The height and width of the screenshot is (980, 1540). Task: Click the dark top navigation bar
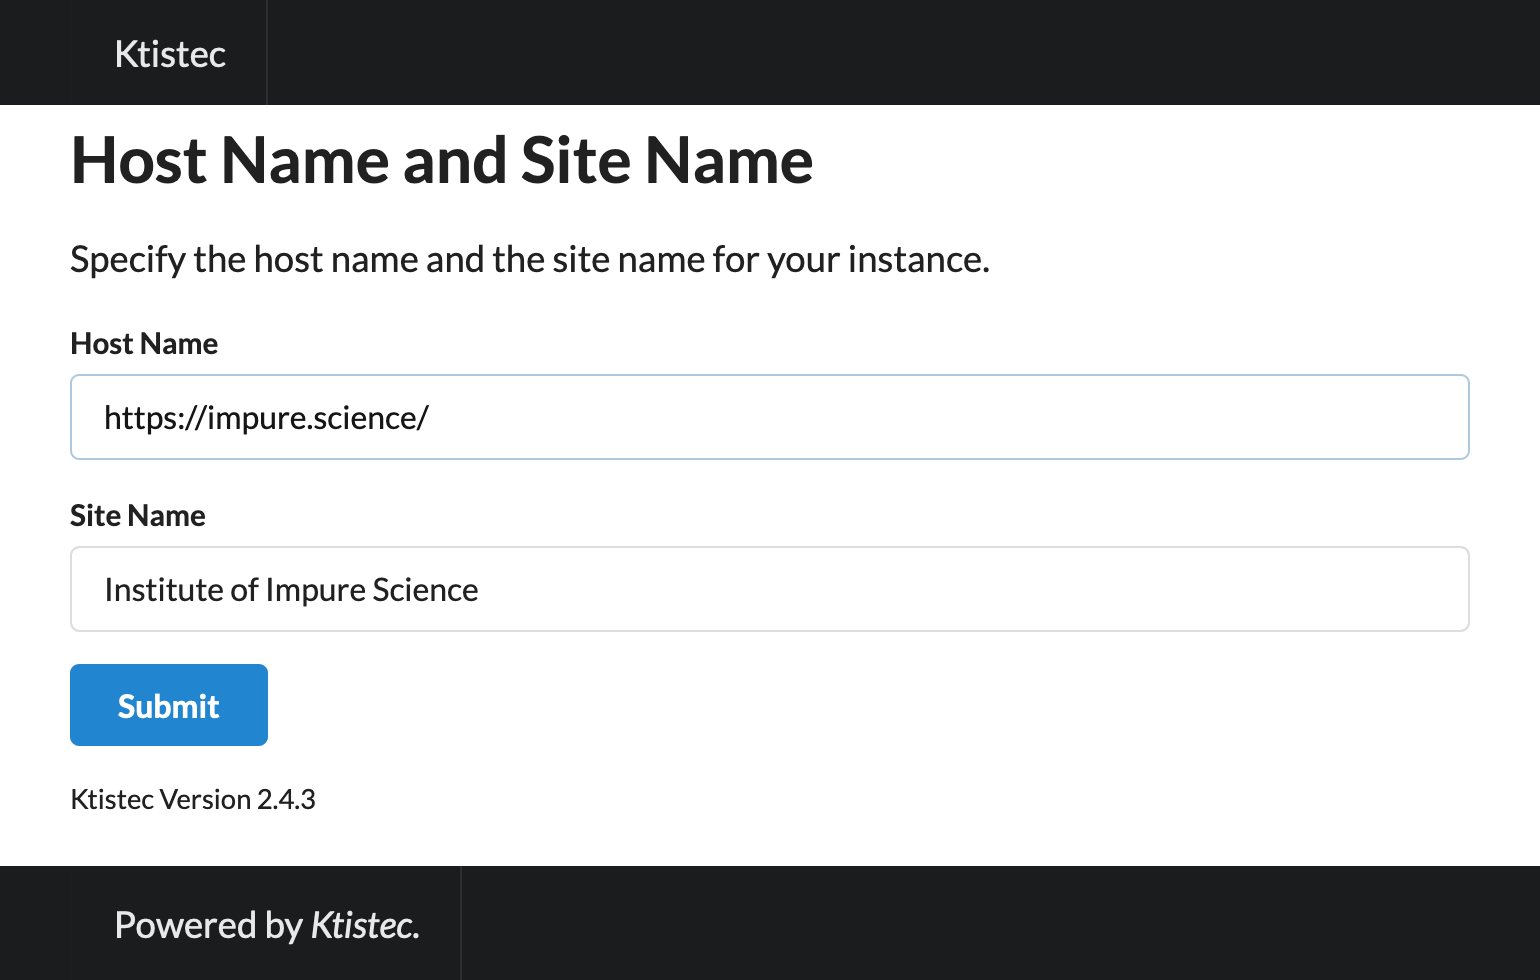[900, 52]
